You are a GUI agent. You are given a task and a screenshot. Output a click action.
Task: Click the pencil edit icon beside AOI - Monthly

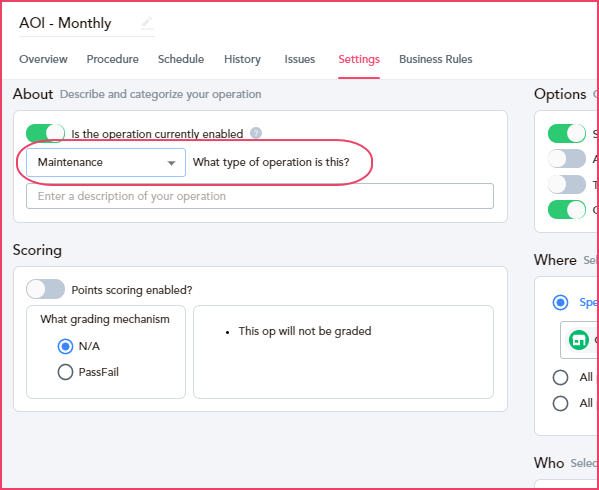coord(147,23)
